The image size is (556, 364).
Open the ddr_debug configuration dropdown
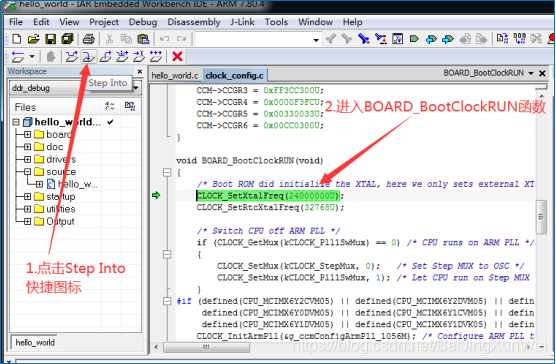point(136,88)
